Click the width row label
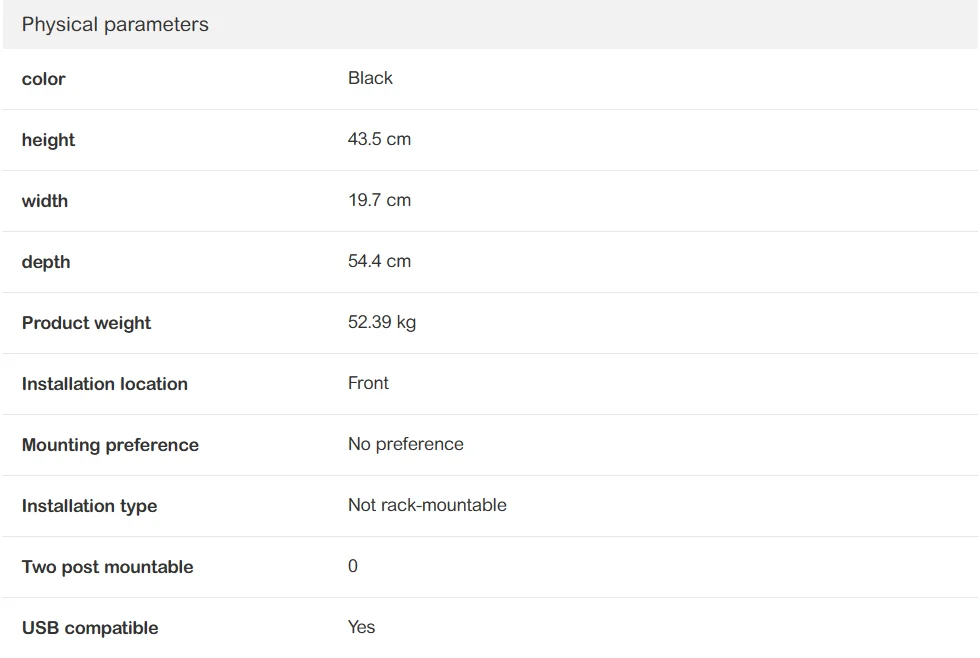This screenshot has width=980, height=658. [45, 201]
